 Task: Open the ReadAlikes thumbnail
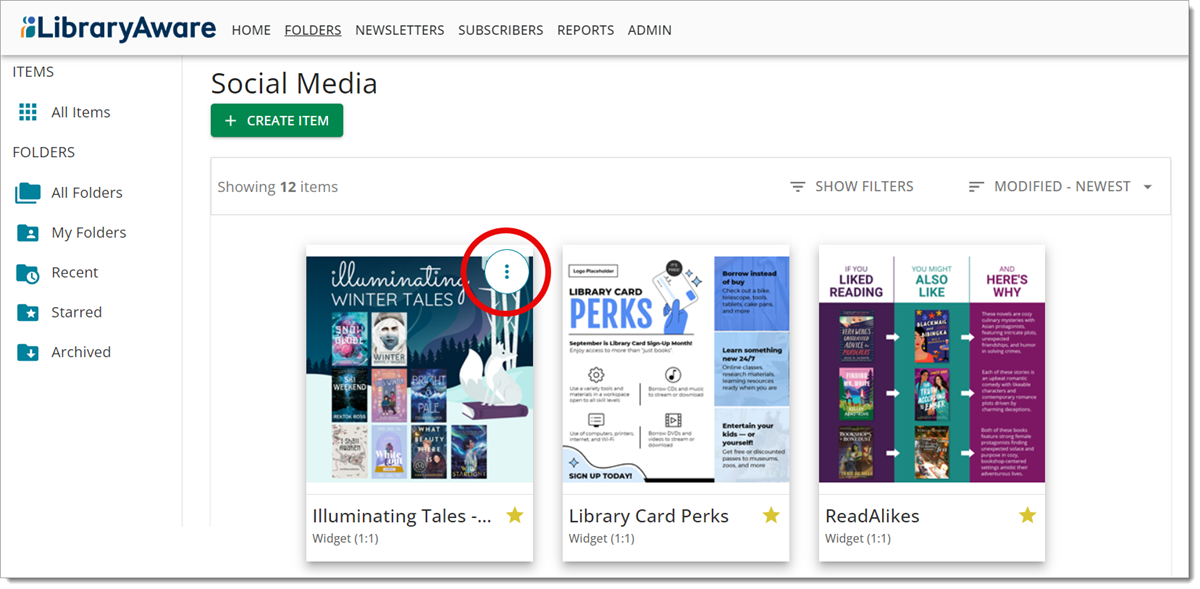tap(932, 369)
